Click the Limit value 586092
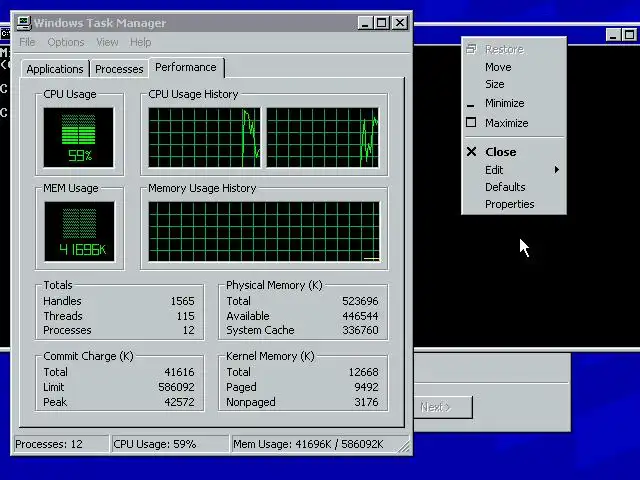The height and width of the screenshot is (480, 640). click(176, 387)
